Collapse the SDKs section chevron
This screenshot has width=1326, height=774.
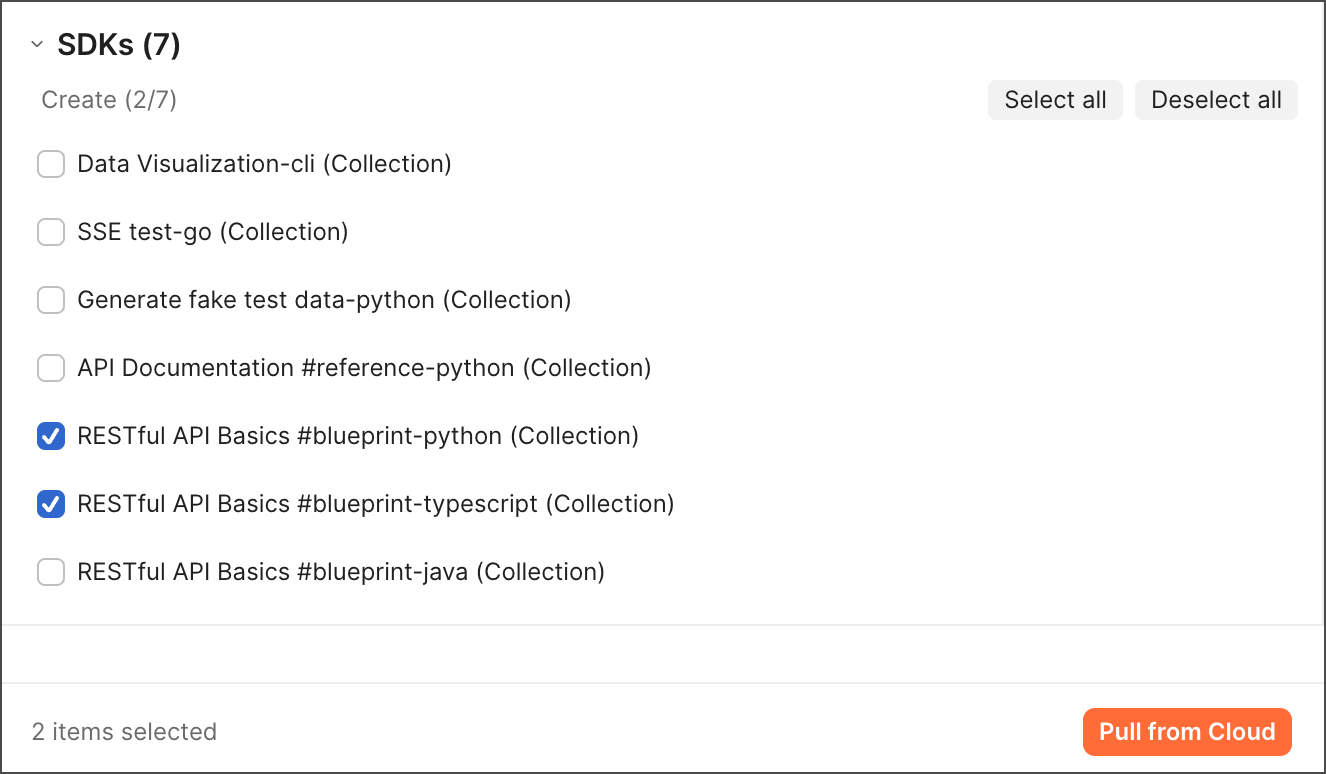pyautogui.click(x=37, y=45)
